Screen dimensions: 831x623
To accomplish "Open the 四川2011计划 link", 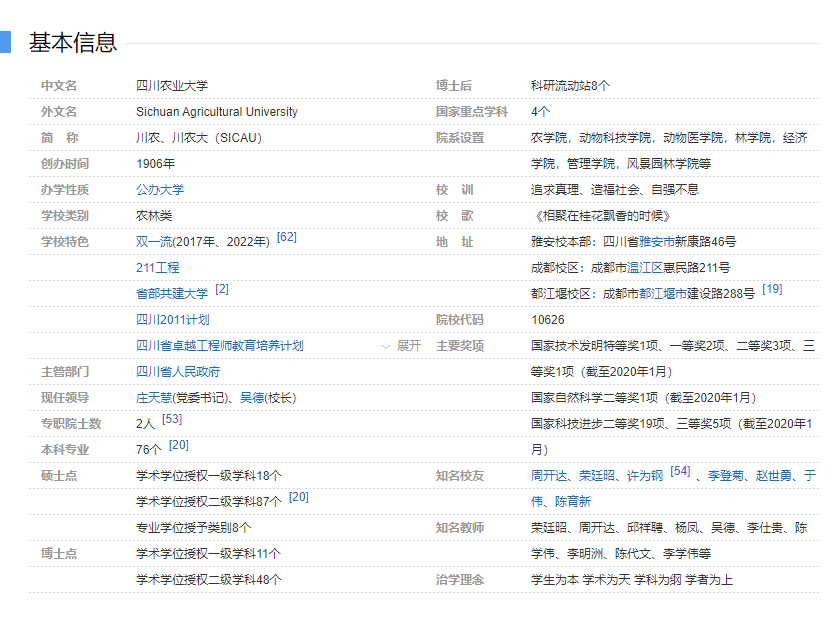I will pyautogui.click(x=173, y=320).
